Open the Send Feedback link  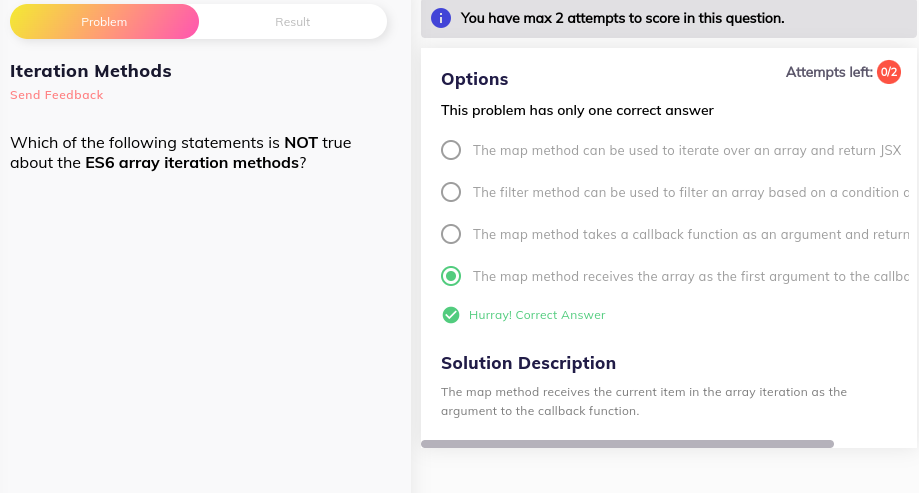[56, 95]
